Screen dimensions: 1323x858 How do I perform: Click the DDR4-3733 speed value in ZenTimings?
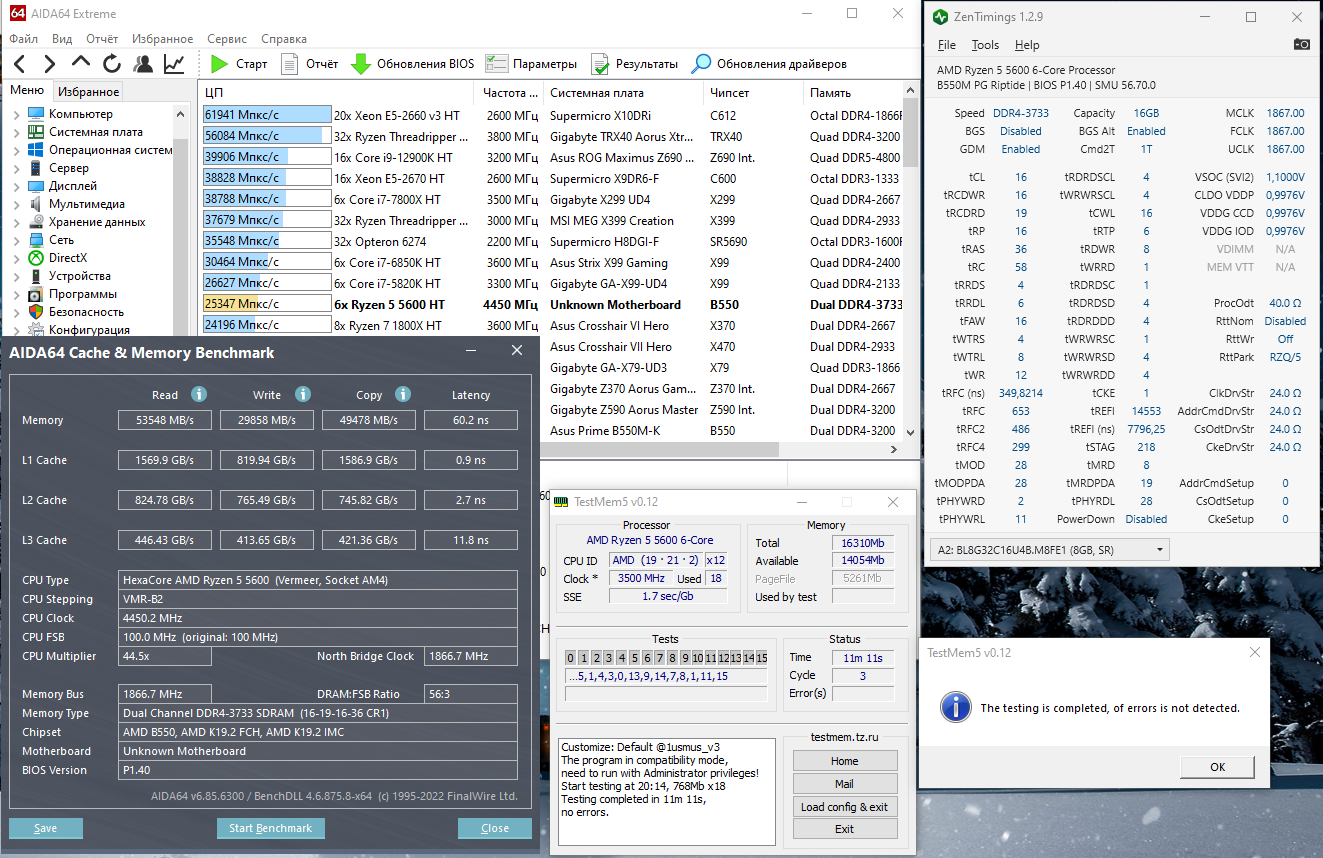point(1020,113)
